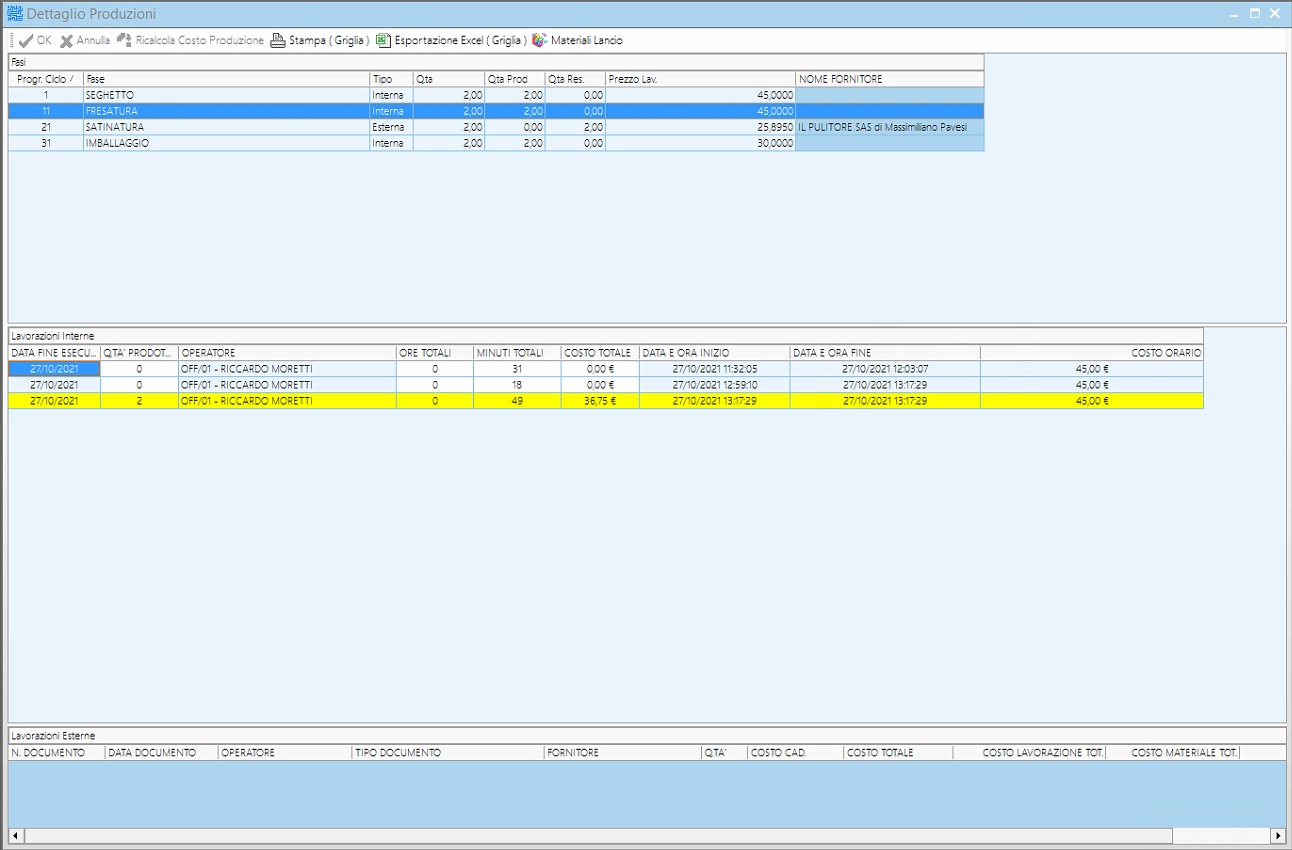The height and width of the screenshot is (850, 1292).
Task: Click TIPO DOCUMENTO column header
Action: [x=447, y=753]
